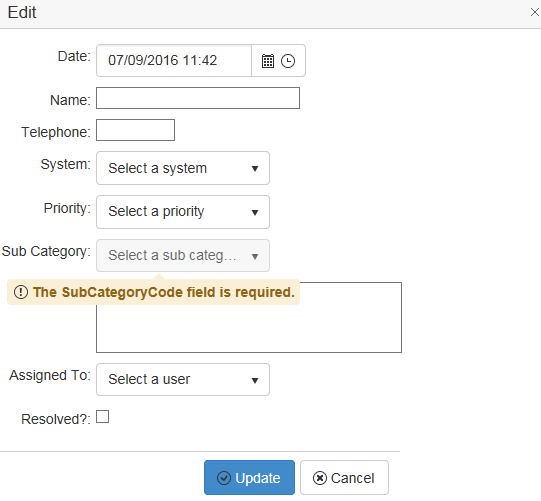Open the Sub Category dropdown
The image size is (541, 501).
pos(183,256)
